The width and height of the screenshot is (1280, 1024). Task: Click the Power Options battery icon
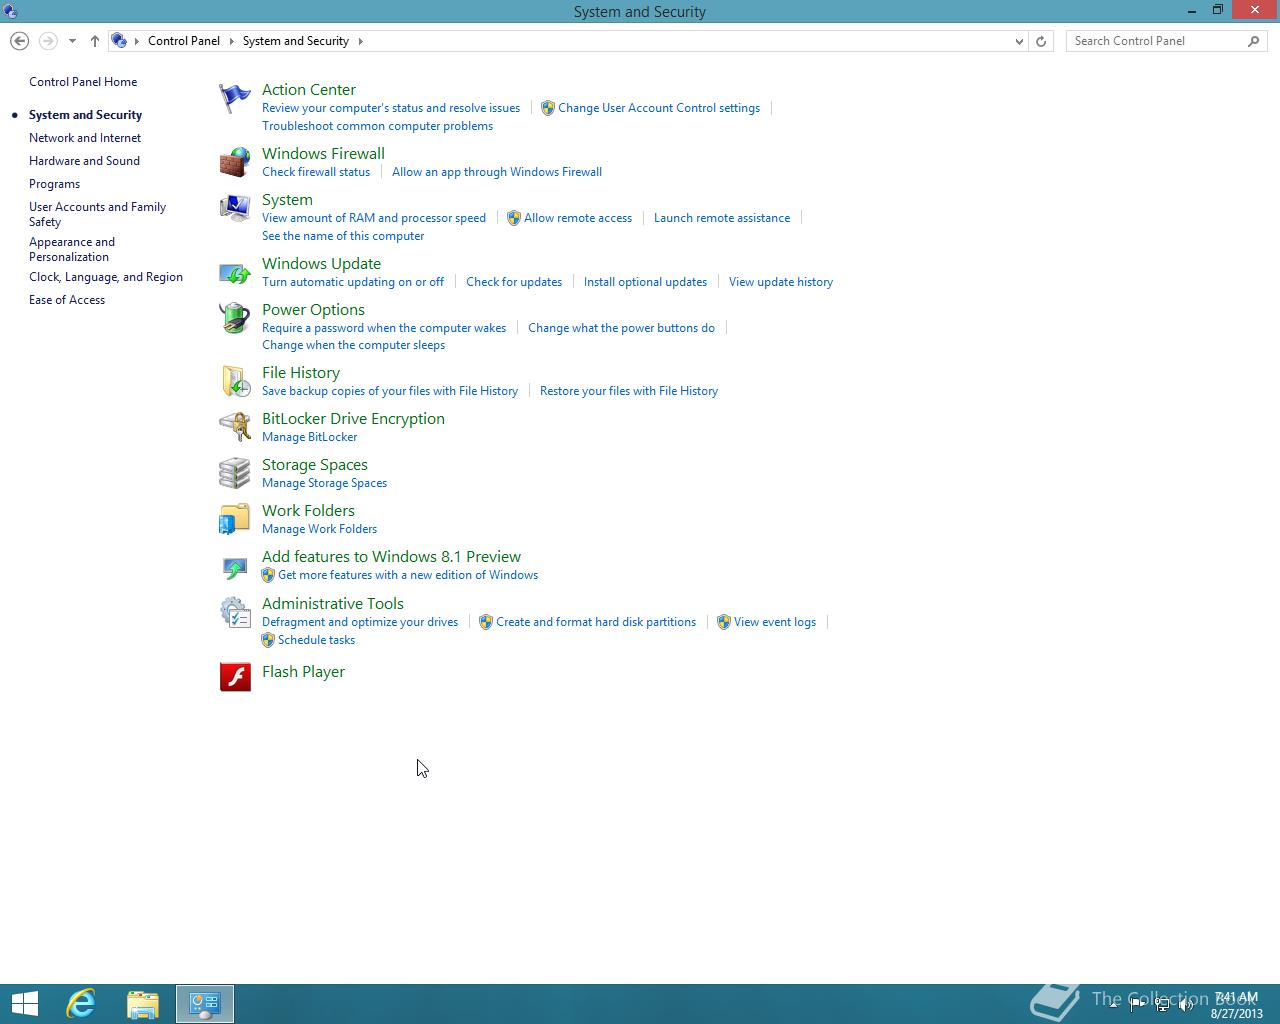pyautogui.click(x=235, y=318)
